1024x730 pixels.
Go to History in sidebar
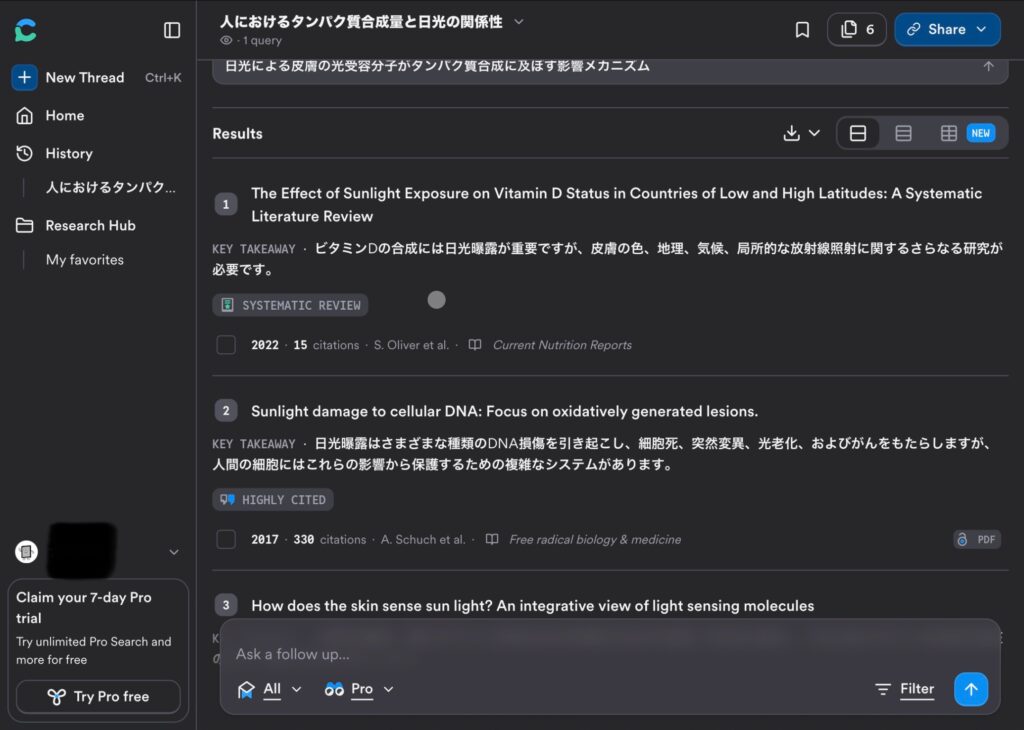coord(68,153)
